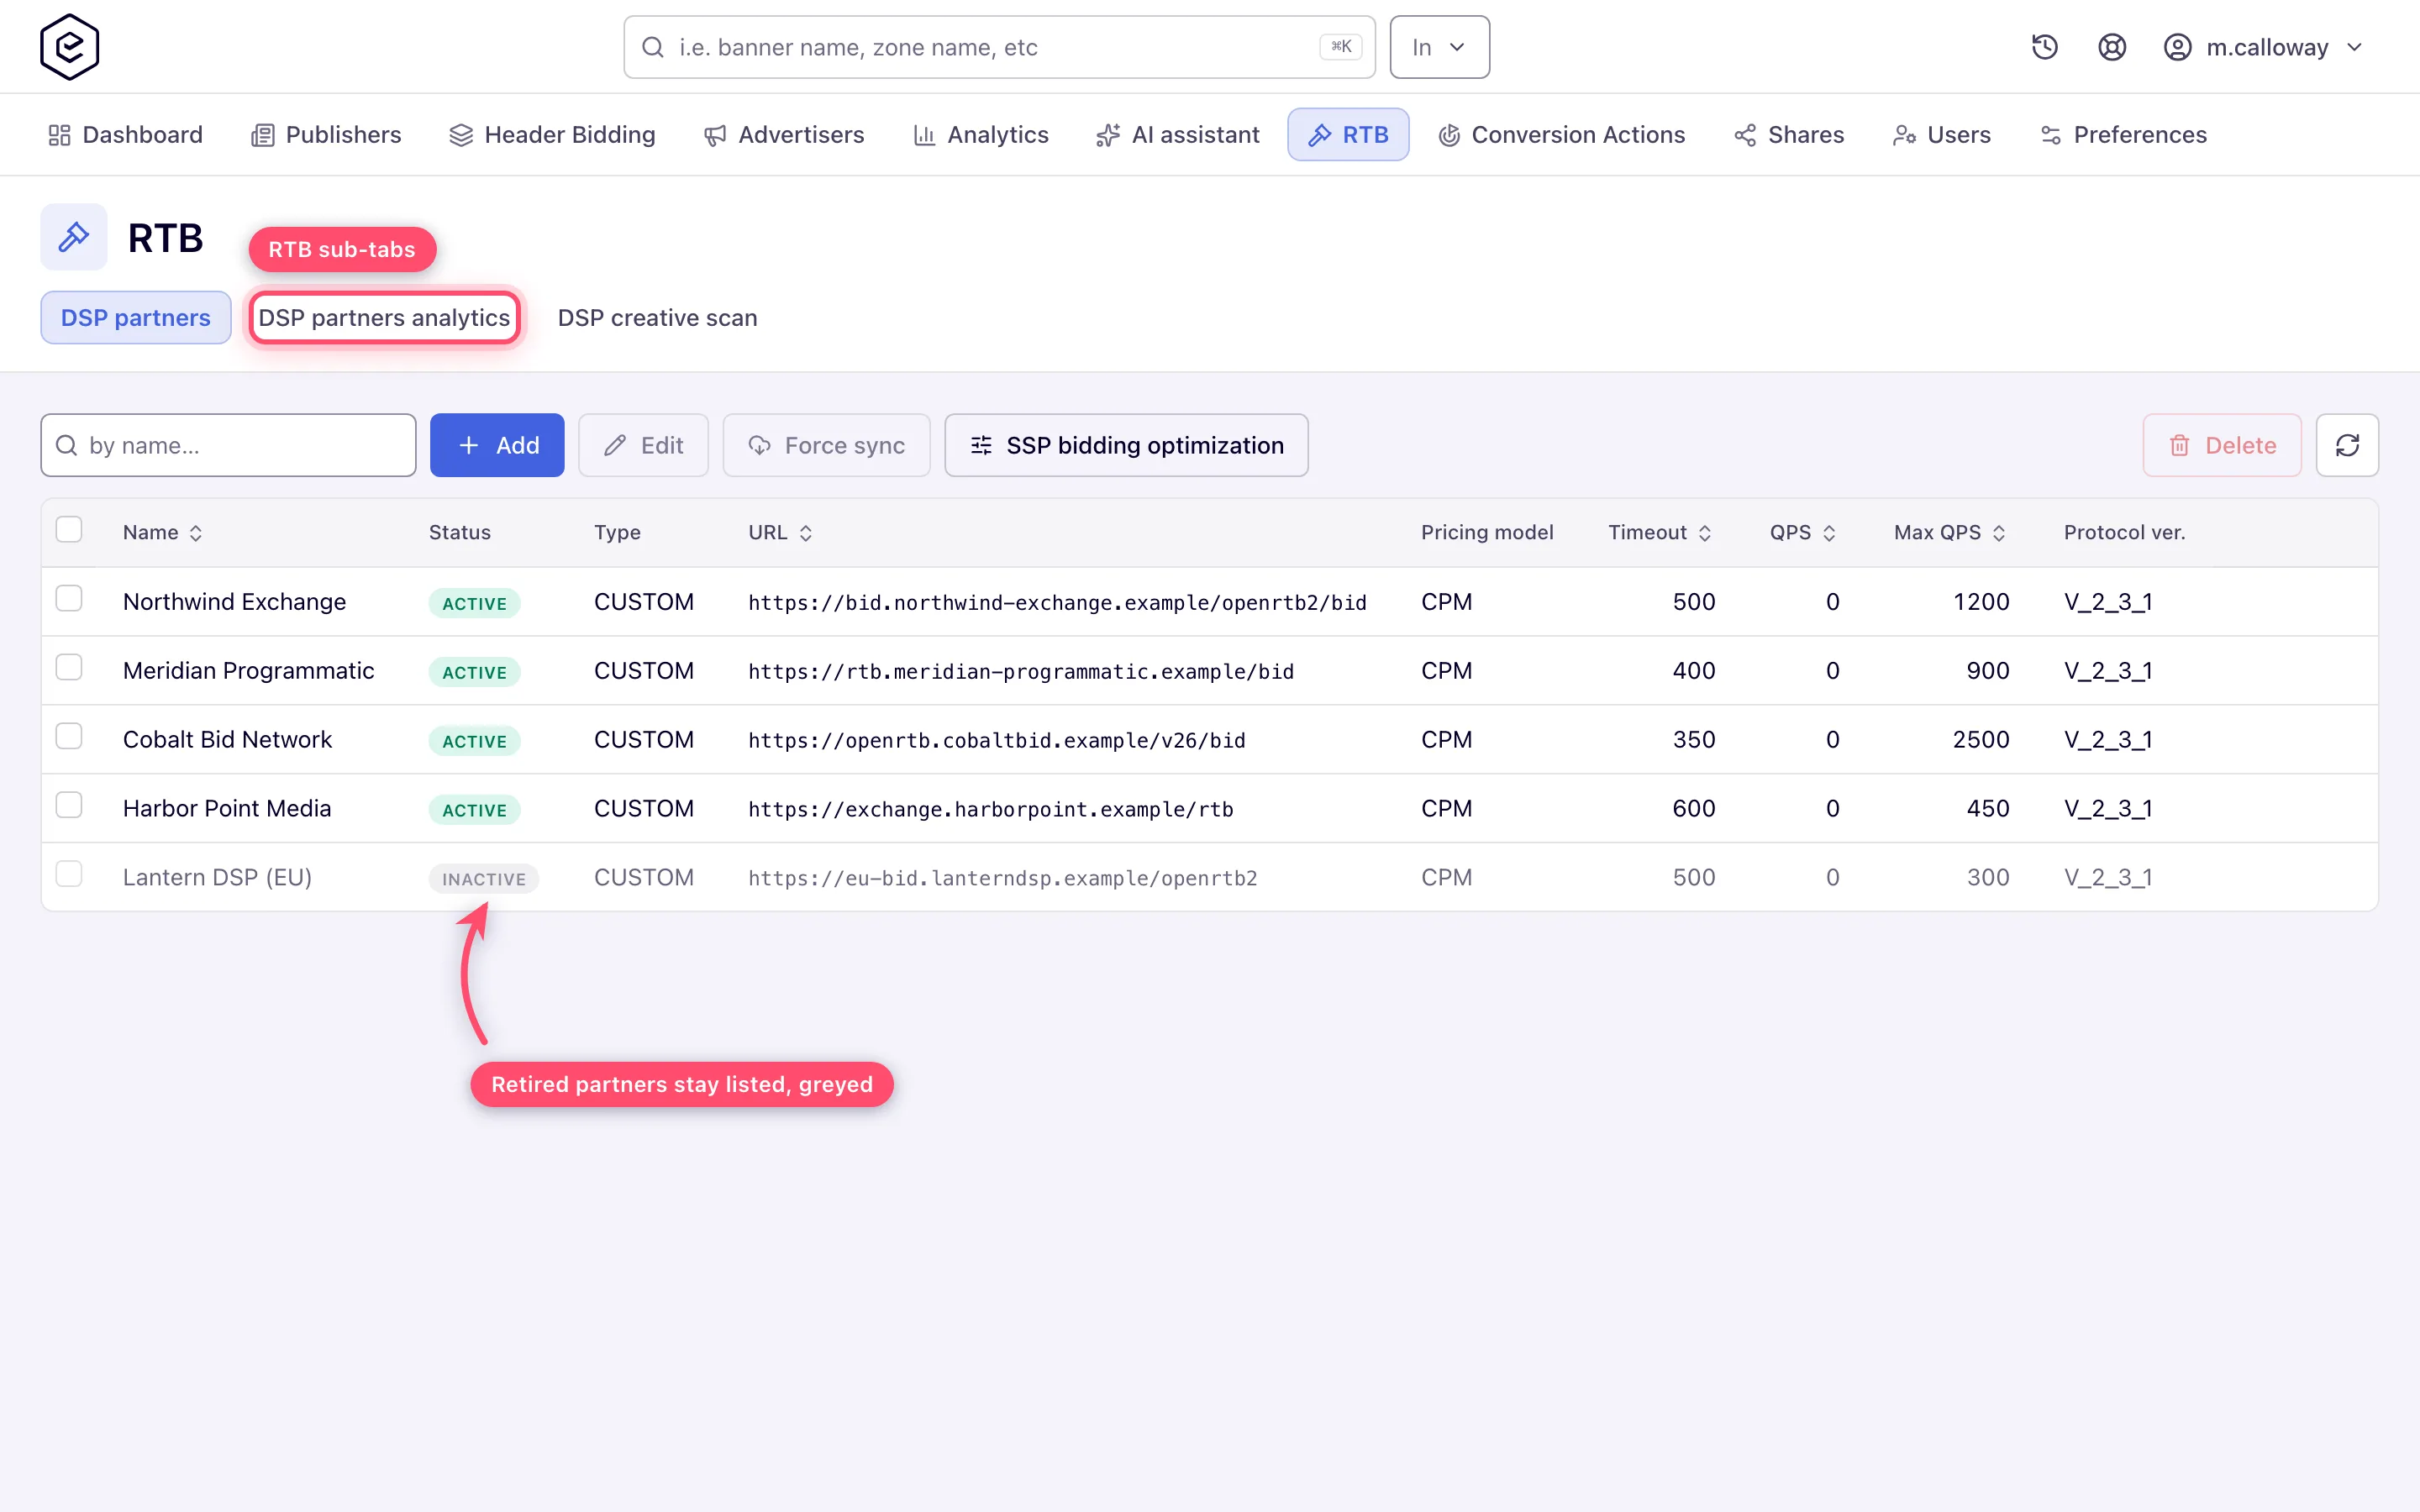Open the help lifebuoy icon

[x=2111, y=47]
